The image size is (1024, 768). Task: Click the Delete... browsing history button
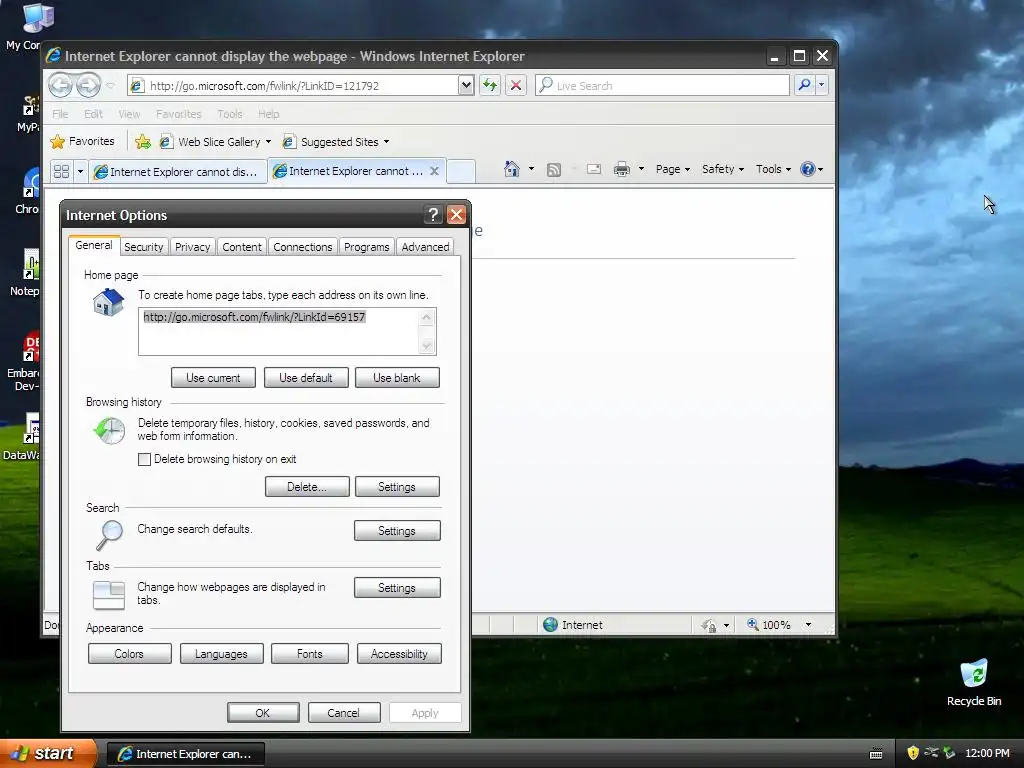[307, 487]
